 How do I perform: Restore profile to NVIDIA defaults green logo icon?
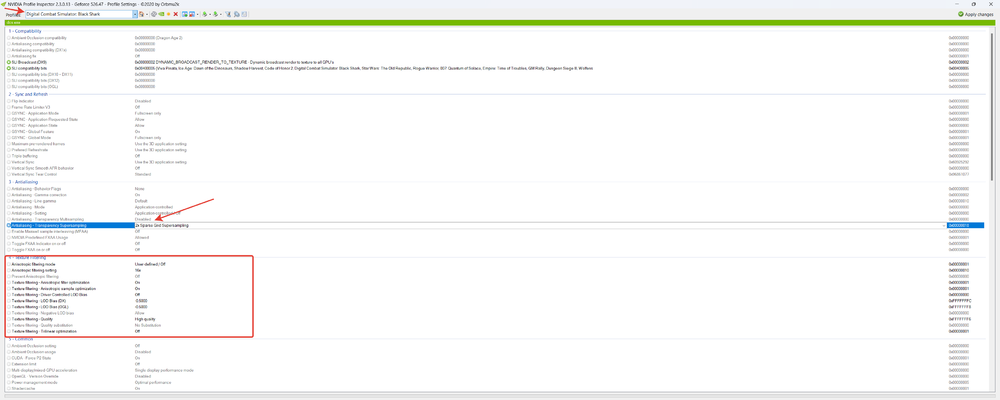tap(161, 14)
